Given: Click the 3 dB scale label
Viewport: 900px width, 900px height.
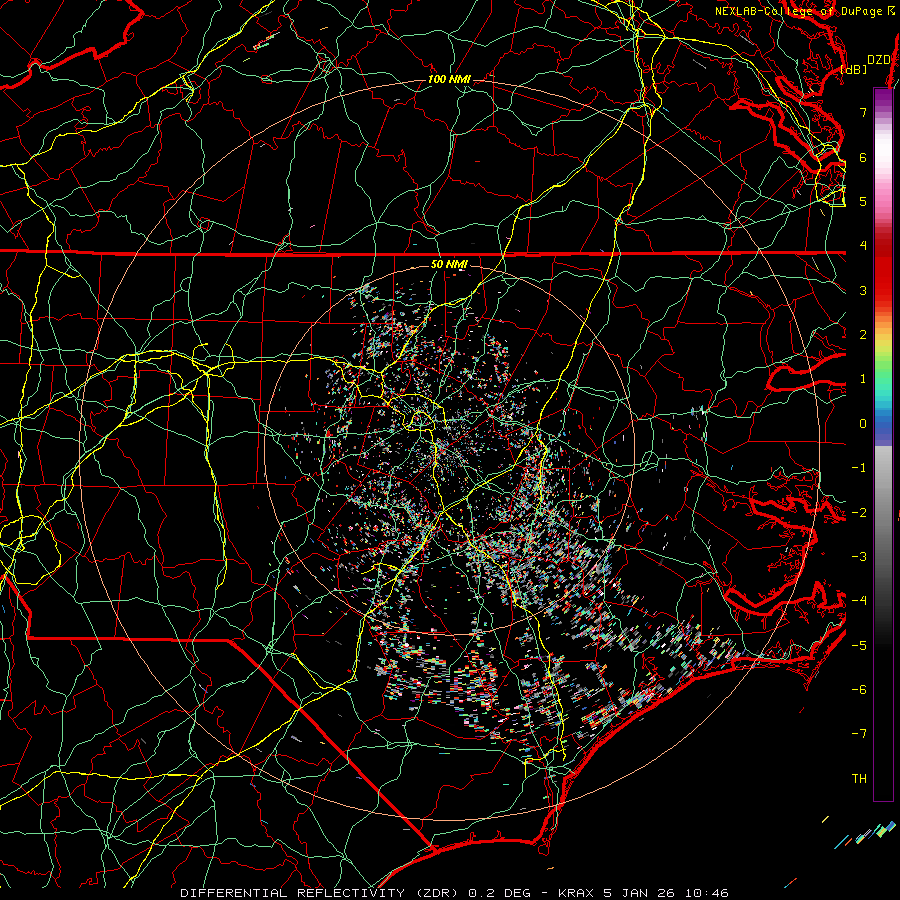Looking at the screenshot, I should point(863,290).
